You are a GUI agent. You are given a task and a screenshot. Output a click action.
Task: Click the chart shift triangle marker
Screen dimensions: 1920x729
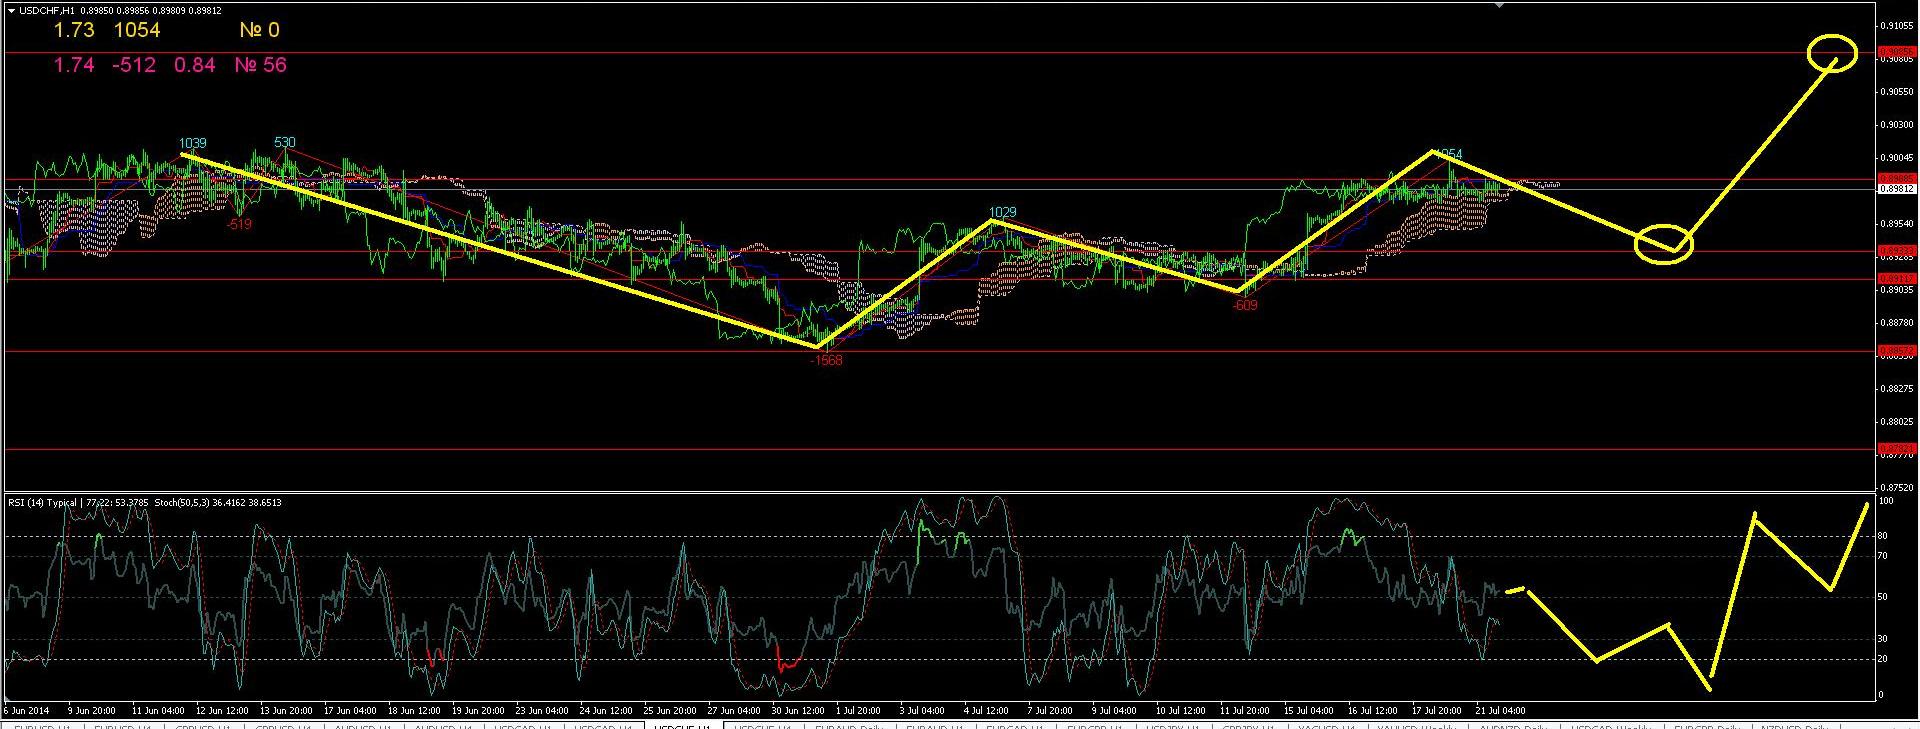tap(1498, 5)
